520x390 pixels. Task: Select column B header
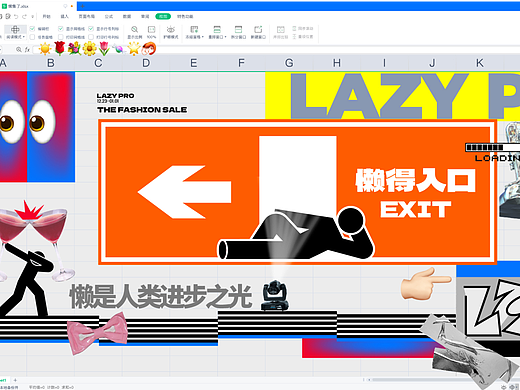(51, 63)
